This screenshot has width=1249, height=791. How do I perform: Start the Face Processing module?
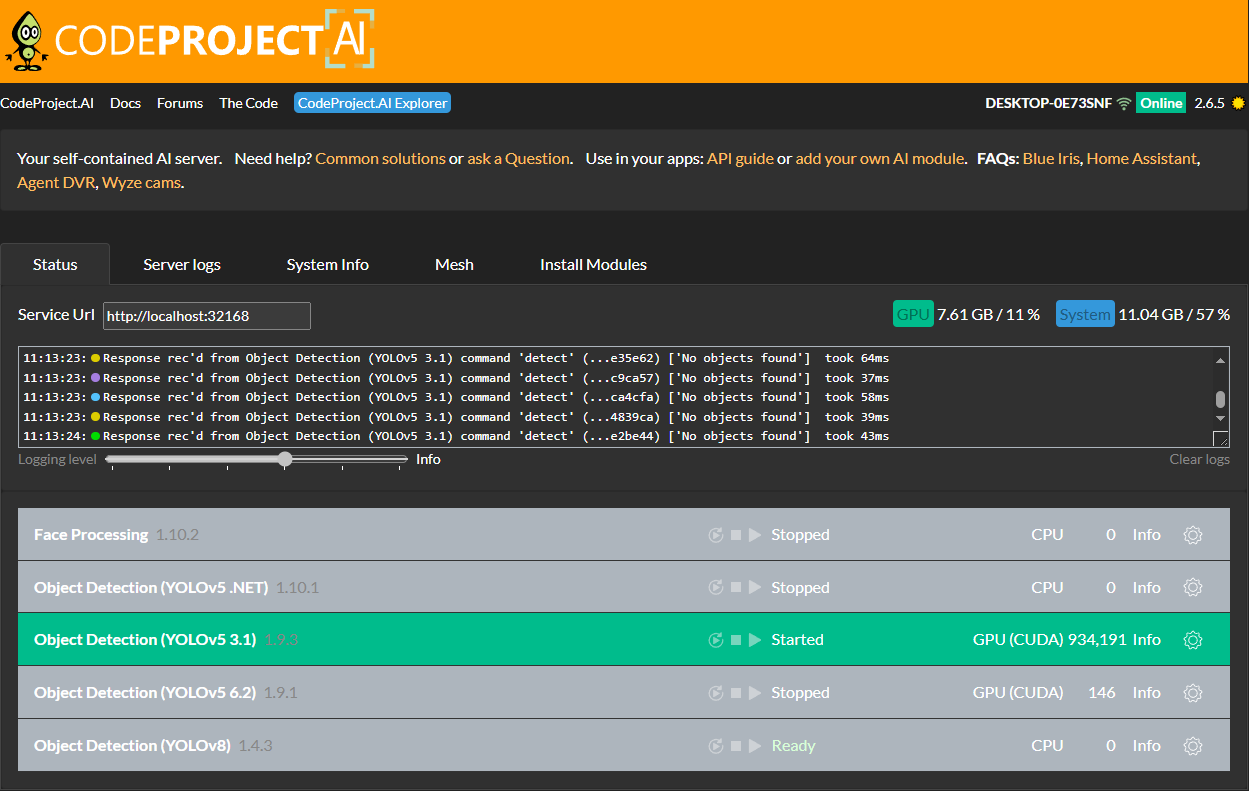[x=755, y=535]
